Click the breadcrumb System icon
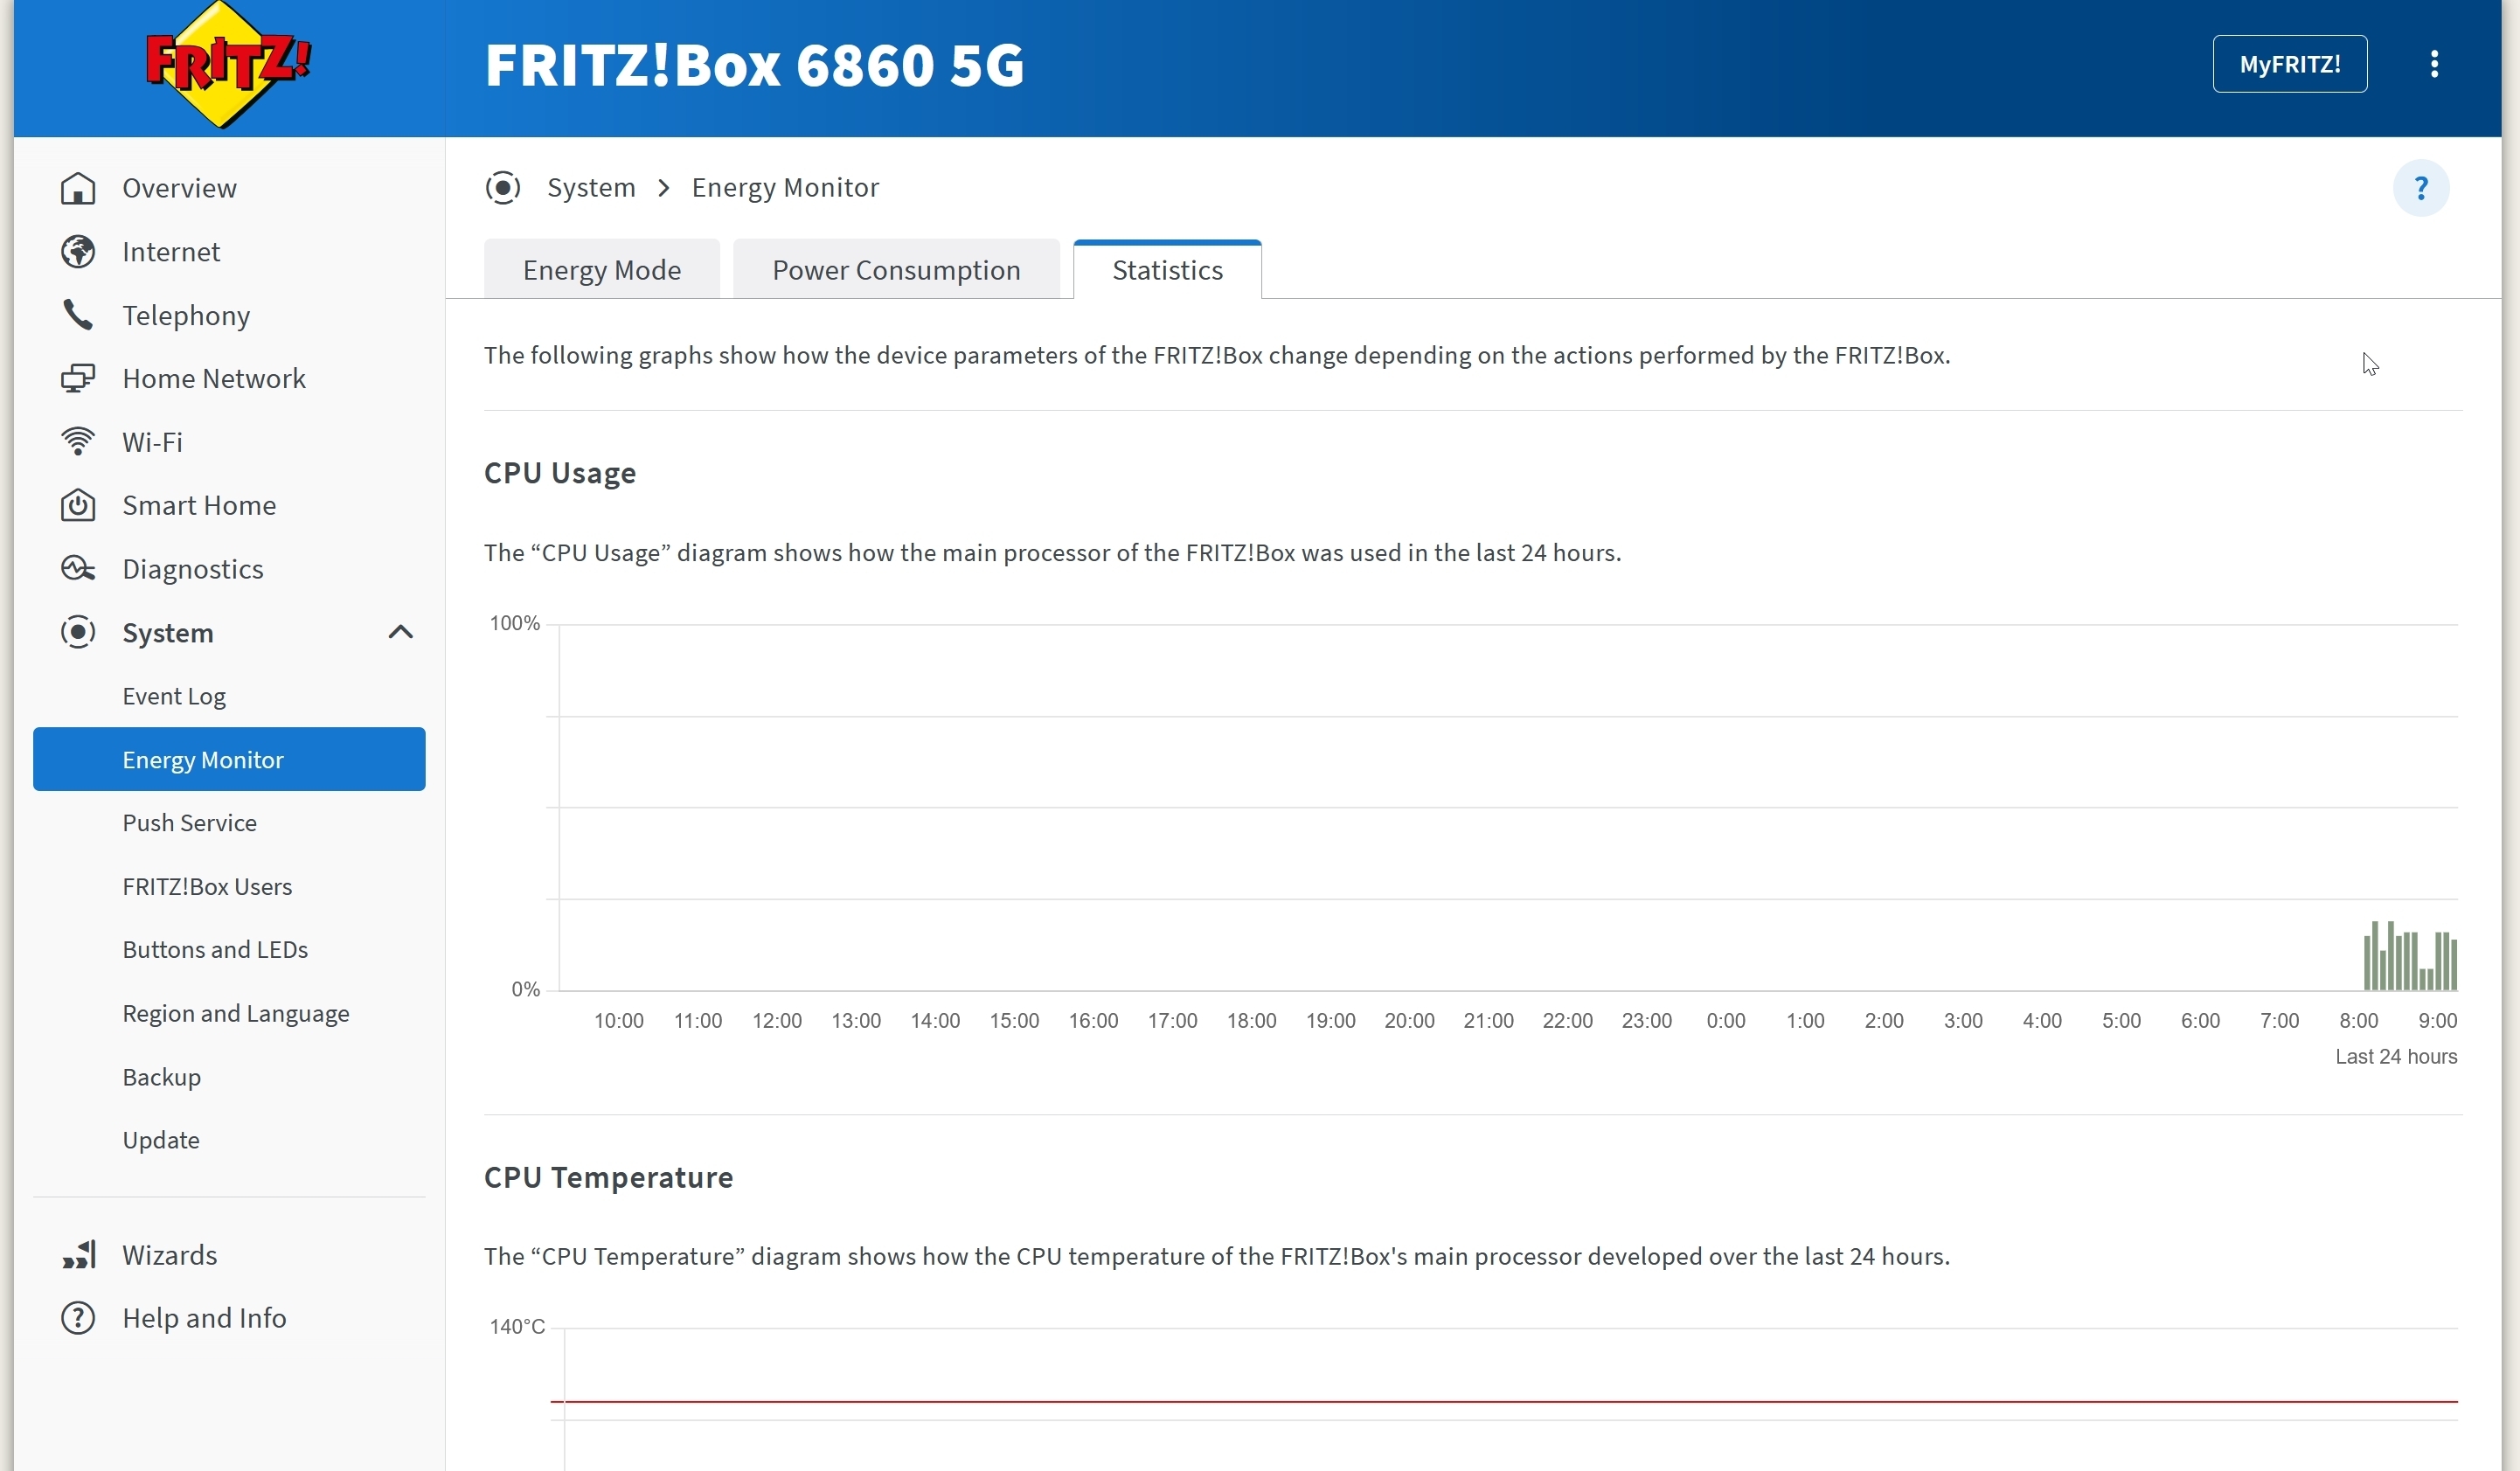 (x=503, y=188)
